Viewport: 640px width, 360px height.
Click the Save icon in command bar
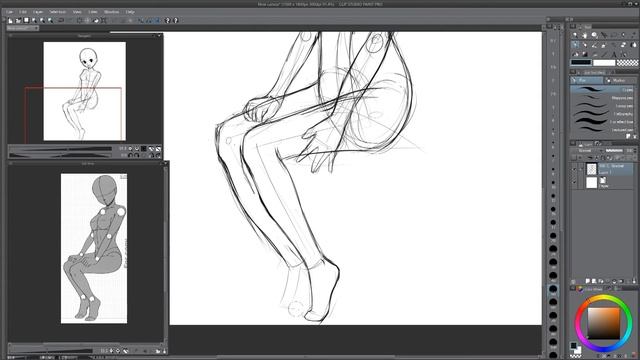(27, 20)
